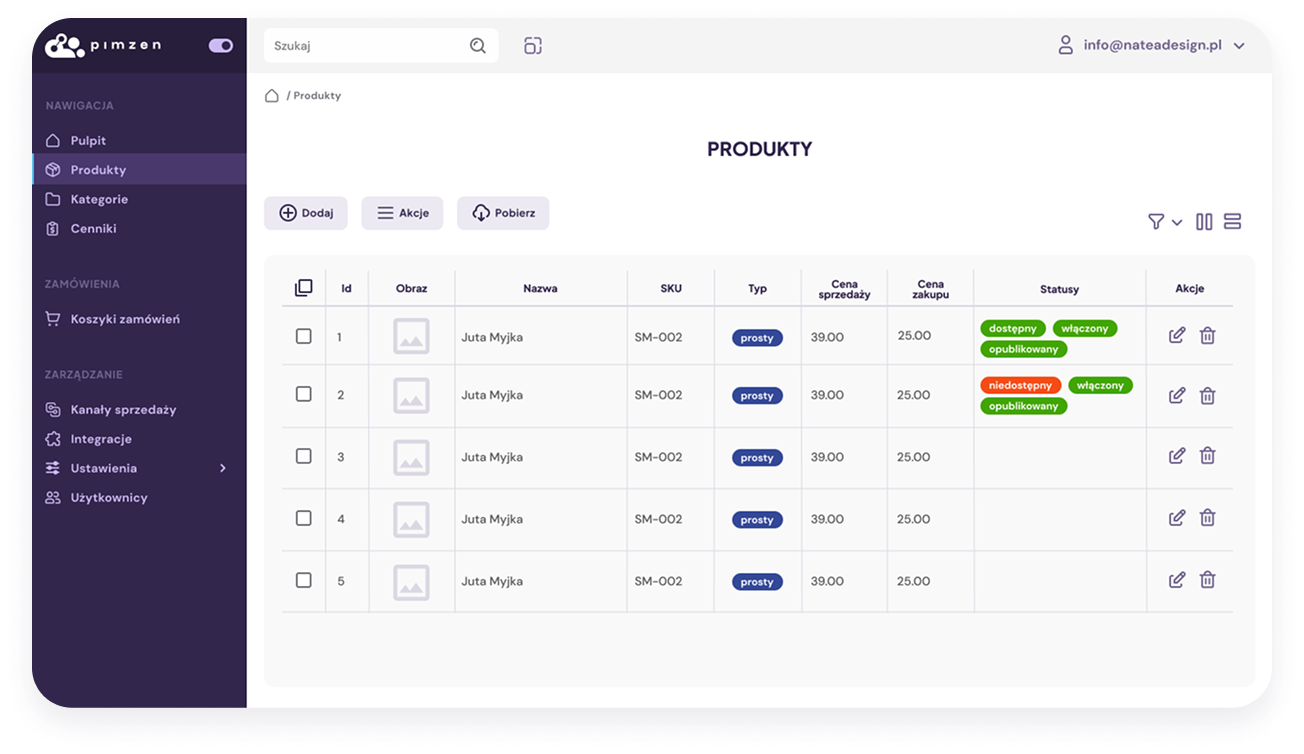Check the checkbox for product Id 3

coord(304,456)
